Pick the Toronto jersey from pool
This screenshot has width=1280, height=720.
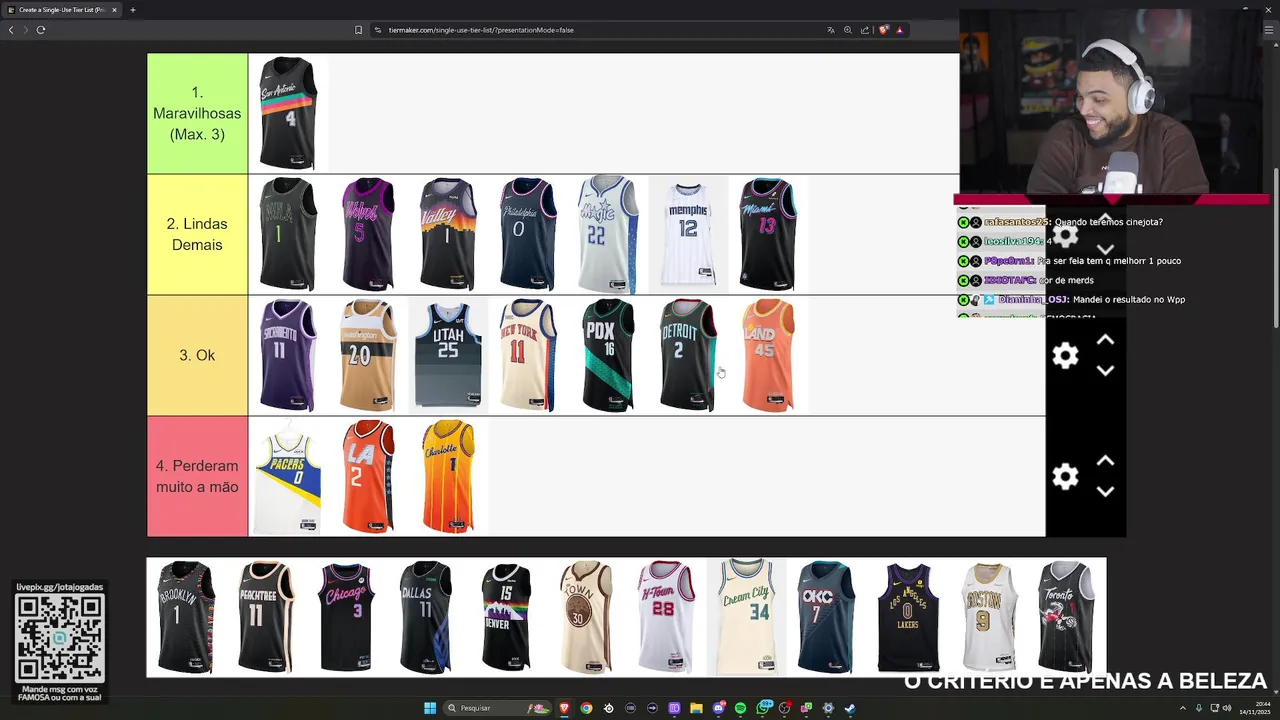[x=1066, y=617]
